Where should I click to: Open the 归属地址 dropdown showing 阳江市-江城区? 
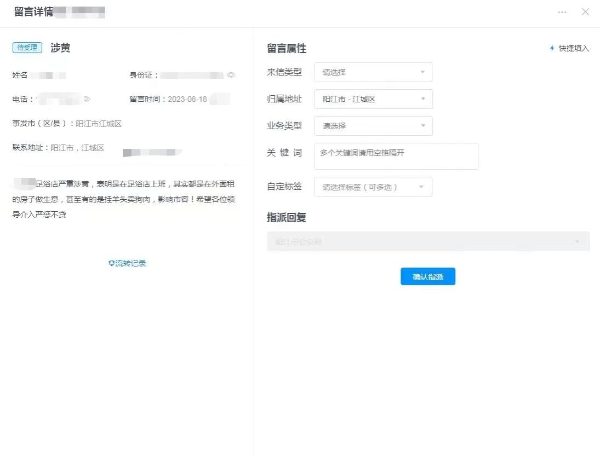pyautogui.click(x=373, y=99)
